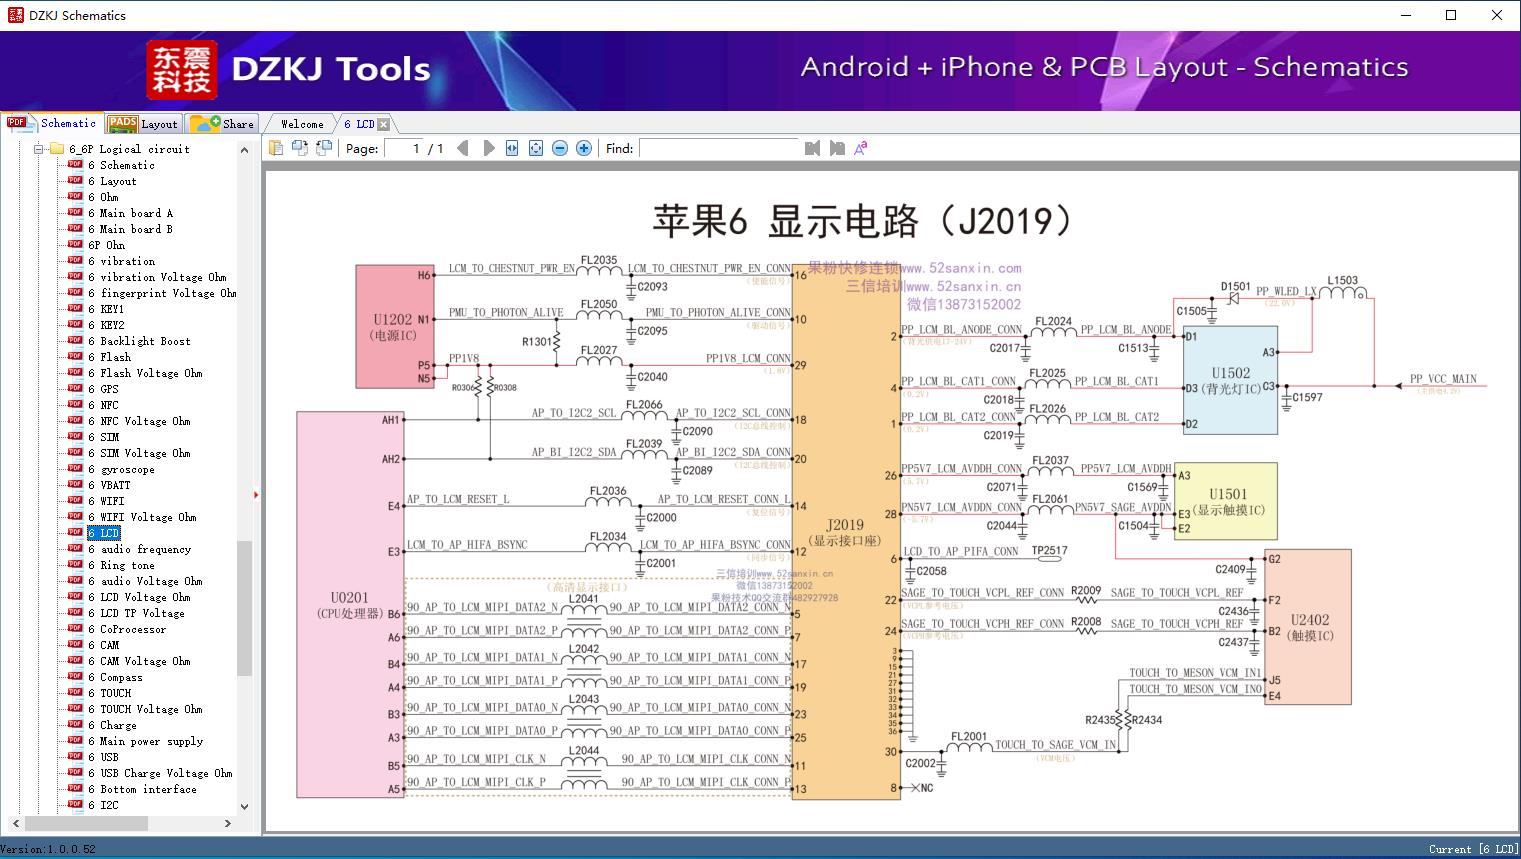Open 6 WIFI Voltage Ohm
Viewport: 1521px width, 859px height.
coord(142,517)
